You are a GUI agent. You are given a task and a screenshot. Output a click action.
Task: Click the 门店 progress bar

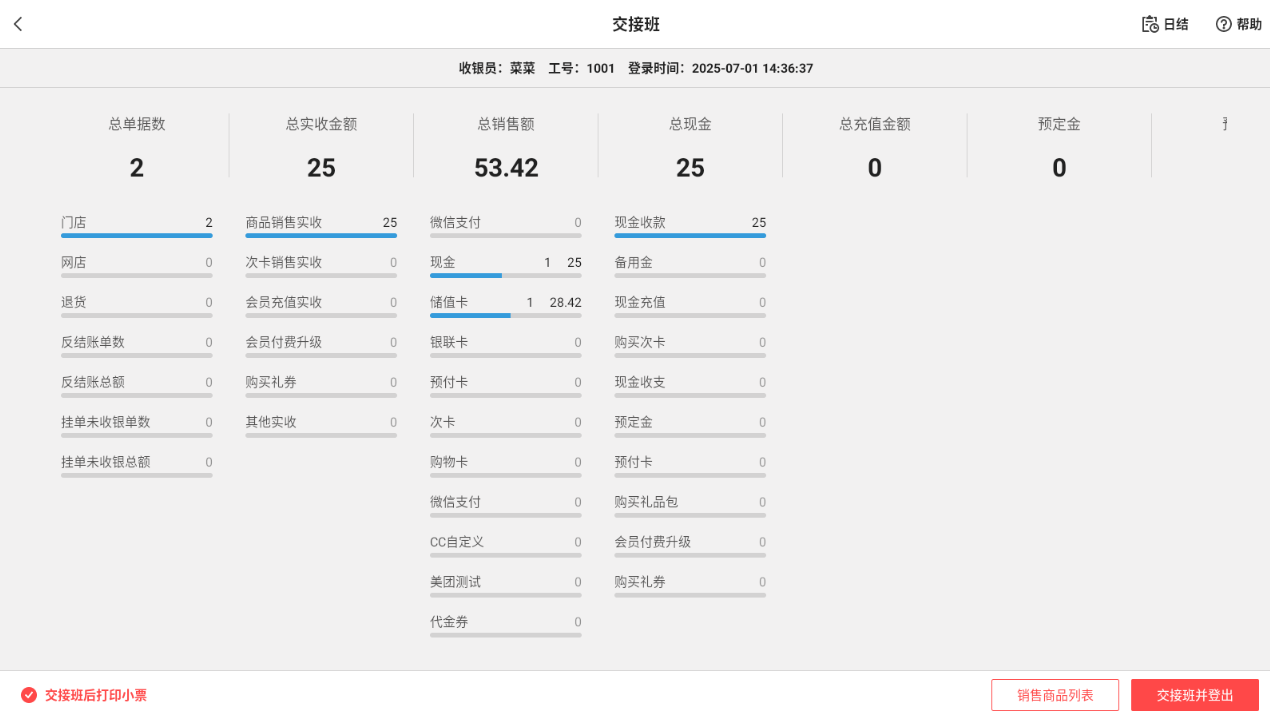coord(137,236)
